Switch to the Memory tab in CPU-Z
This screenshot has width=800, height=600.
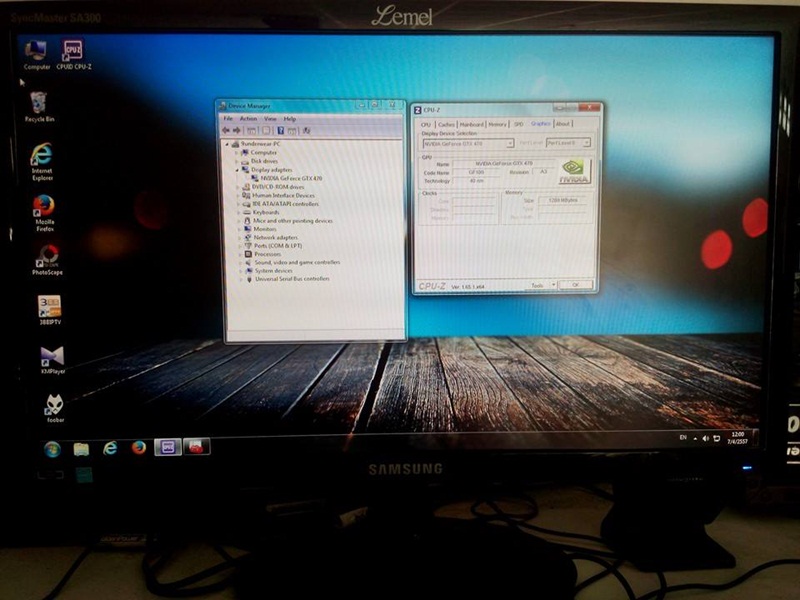497,124
